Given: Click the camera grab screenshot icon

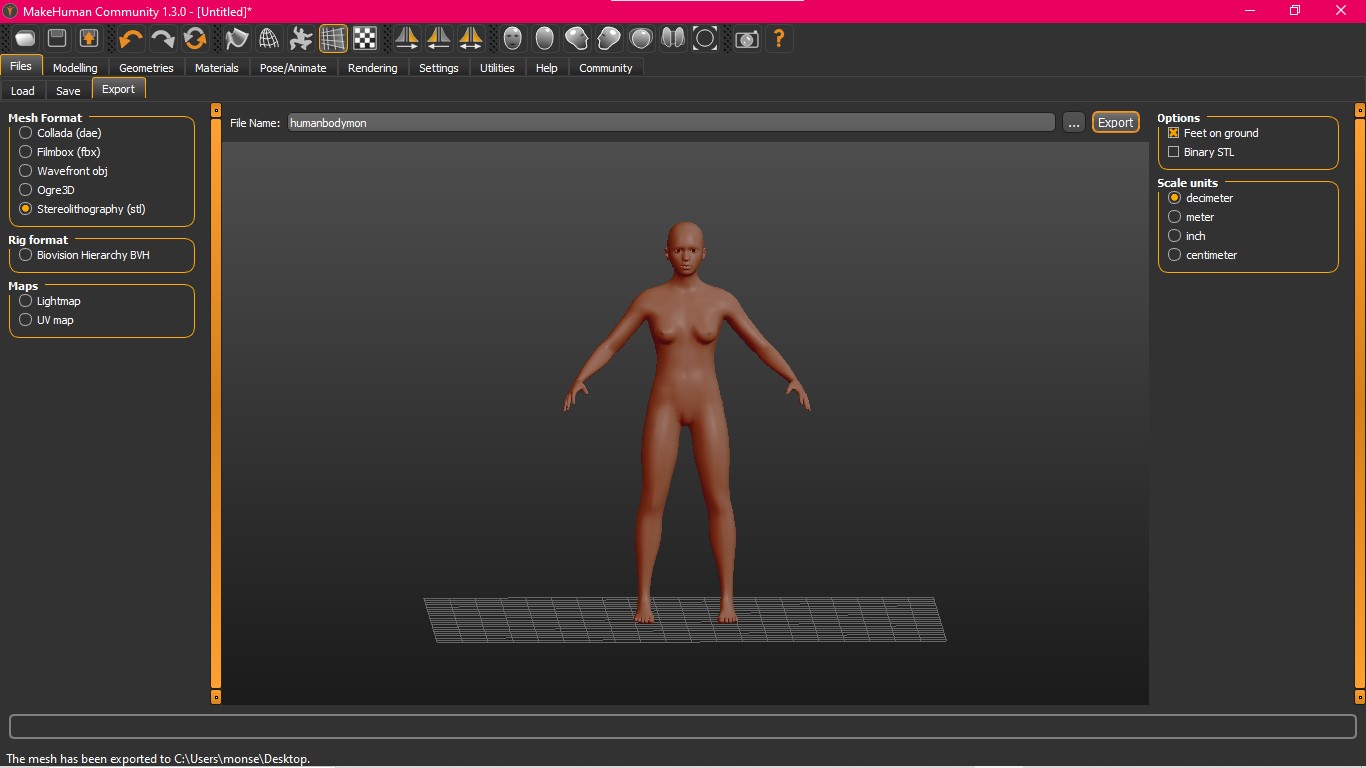Looking at the screenshot, I should coord(746,39).
